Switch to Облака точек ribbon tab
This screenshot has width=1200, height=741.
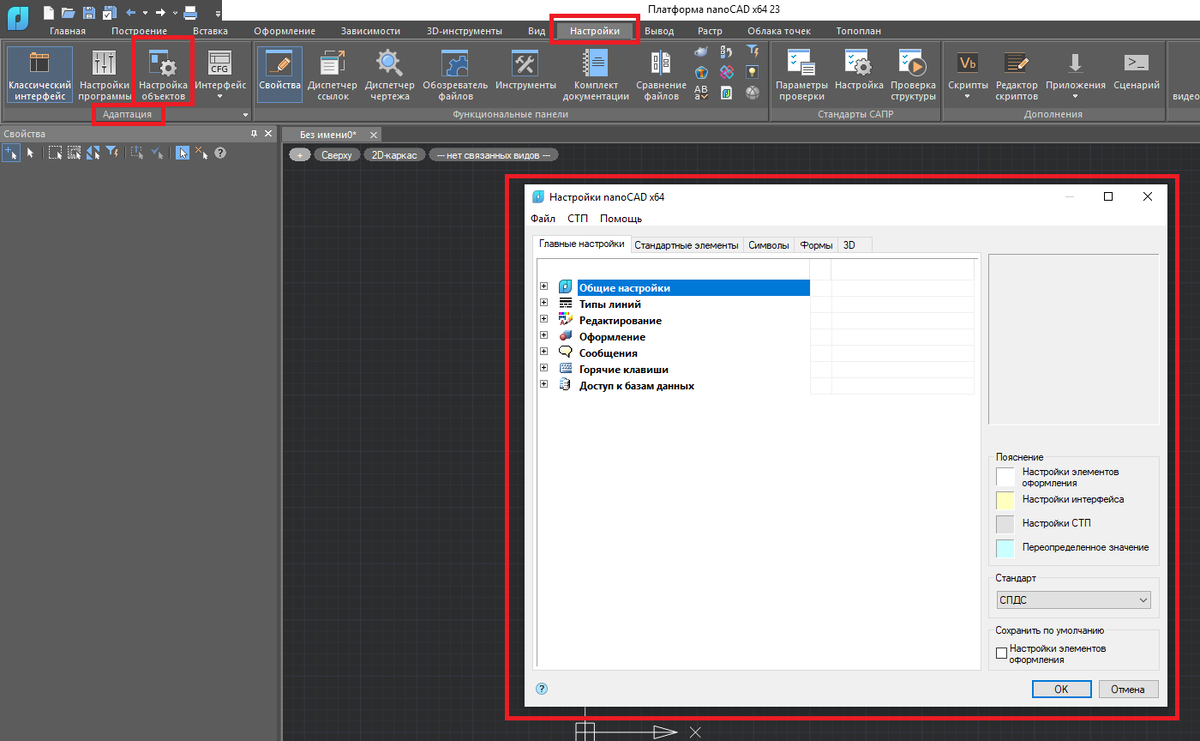(x=779, y=31)
